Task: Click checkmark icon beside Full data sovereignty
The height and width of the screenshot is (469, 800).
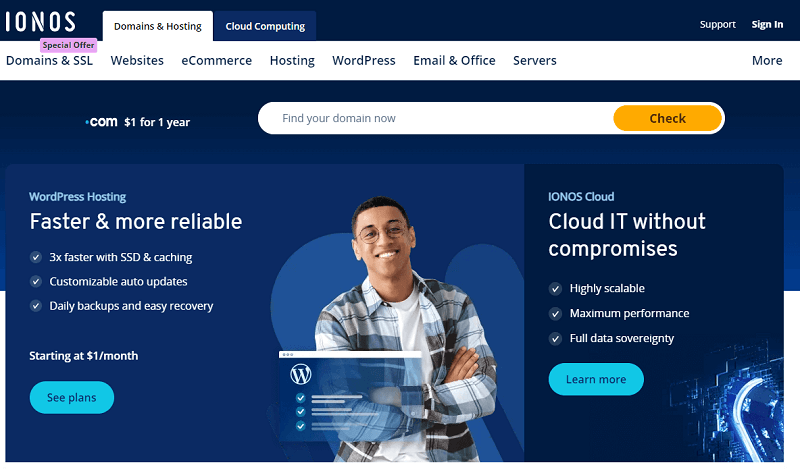Action: [555, 338]
